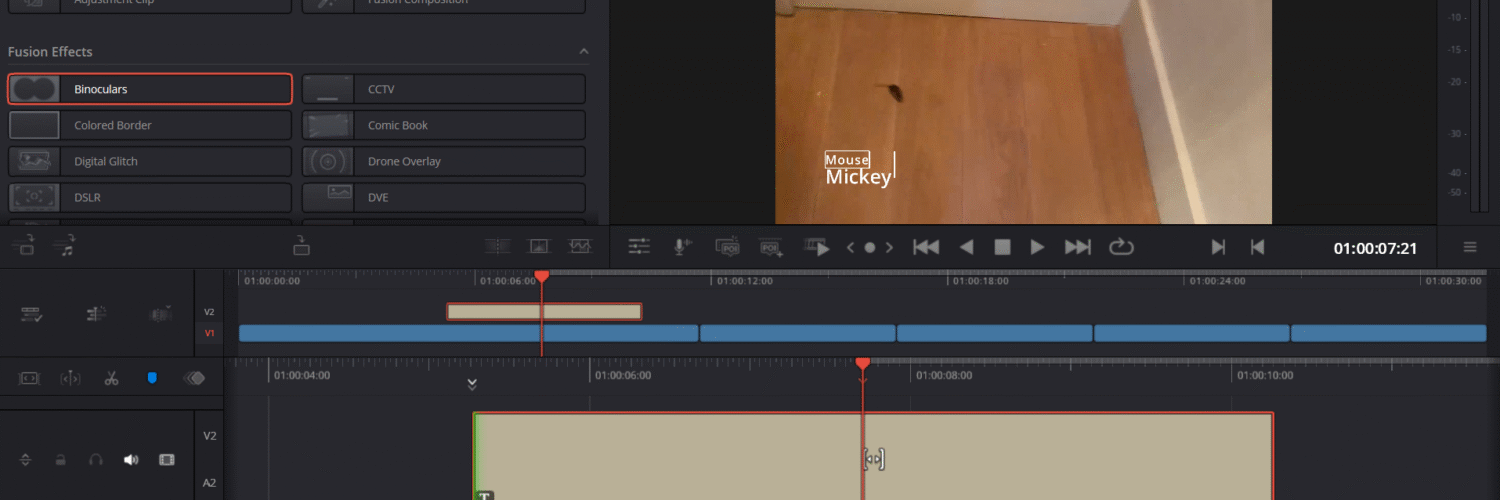1500x500 pixels.
Task: Click the Mickey title text in the viewer
Action: pyautogui.click(x=858, y=177)
